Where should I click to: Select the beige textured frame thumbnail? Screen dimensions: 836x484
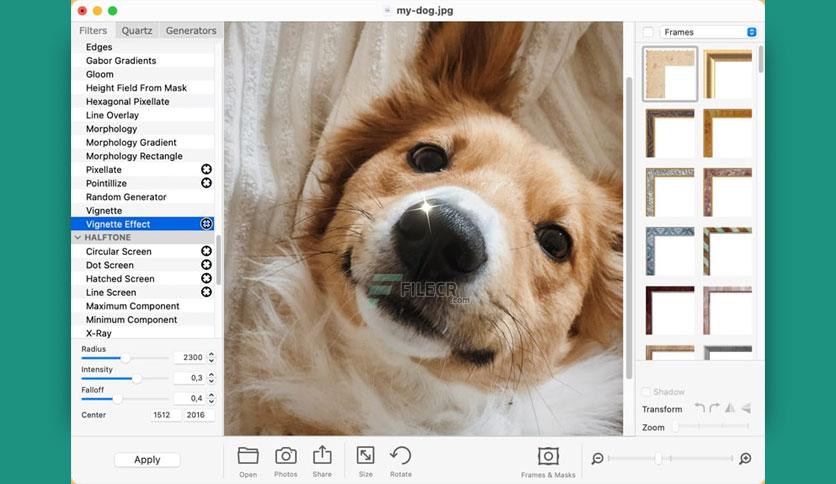(x=670, y=74)
